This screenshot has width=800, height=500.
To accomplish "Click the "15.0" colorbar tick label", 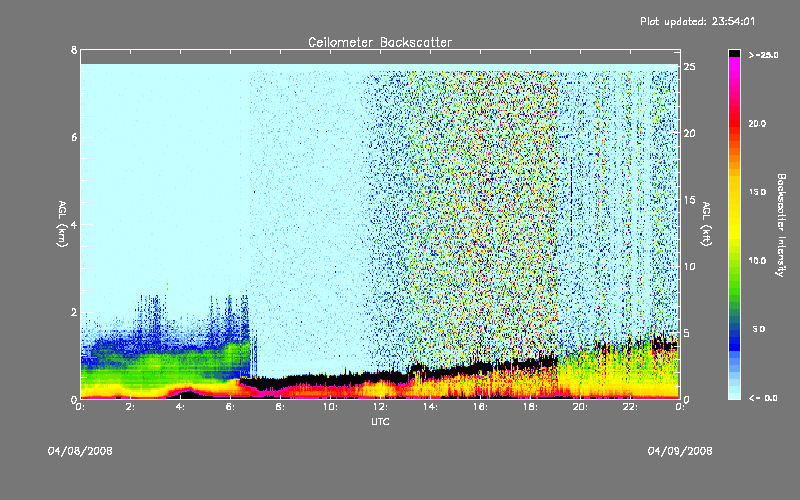I will (x=757, y=192).
